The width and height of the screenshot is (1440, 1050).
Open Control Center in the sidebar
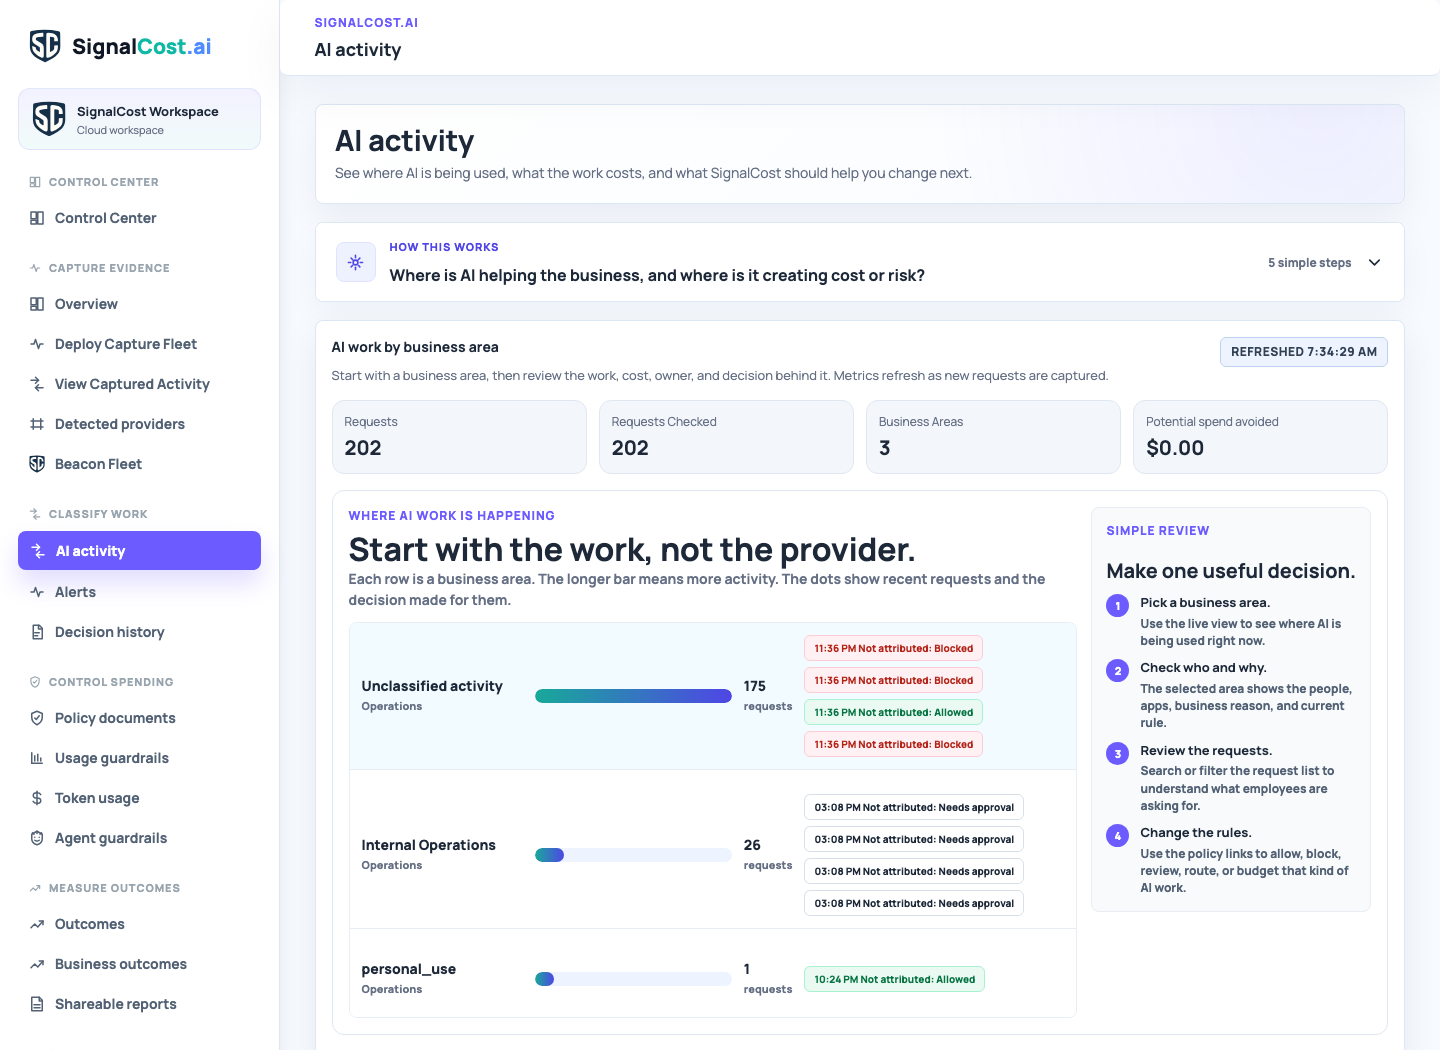coord(139,218)
